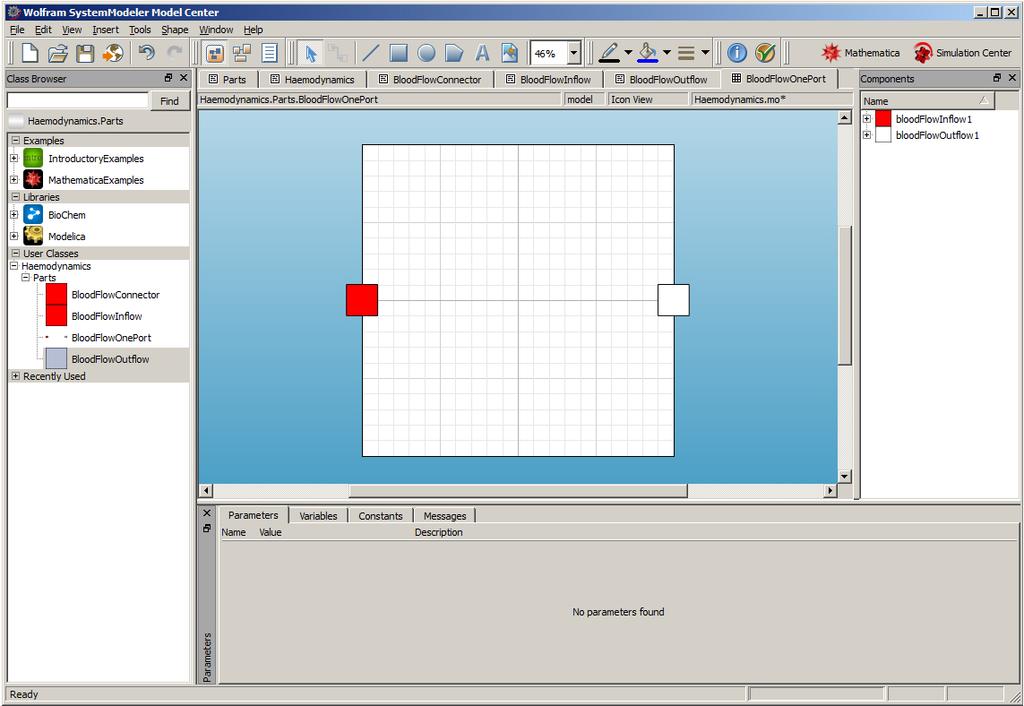Switch to the BloodFlowOutflow tab

point(662,80)
